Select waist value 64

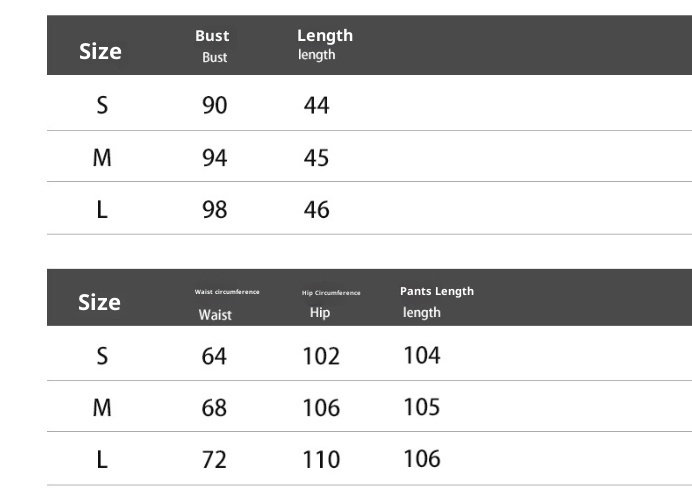(214, 356)
